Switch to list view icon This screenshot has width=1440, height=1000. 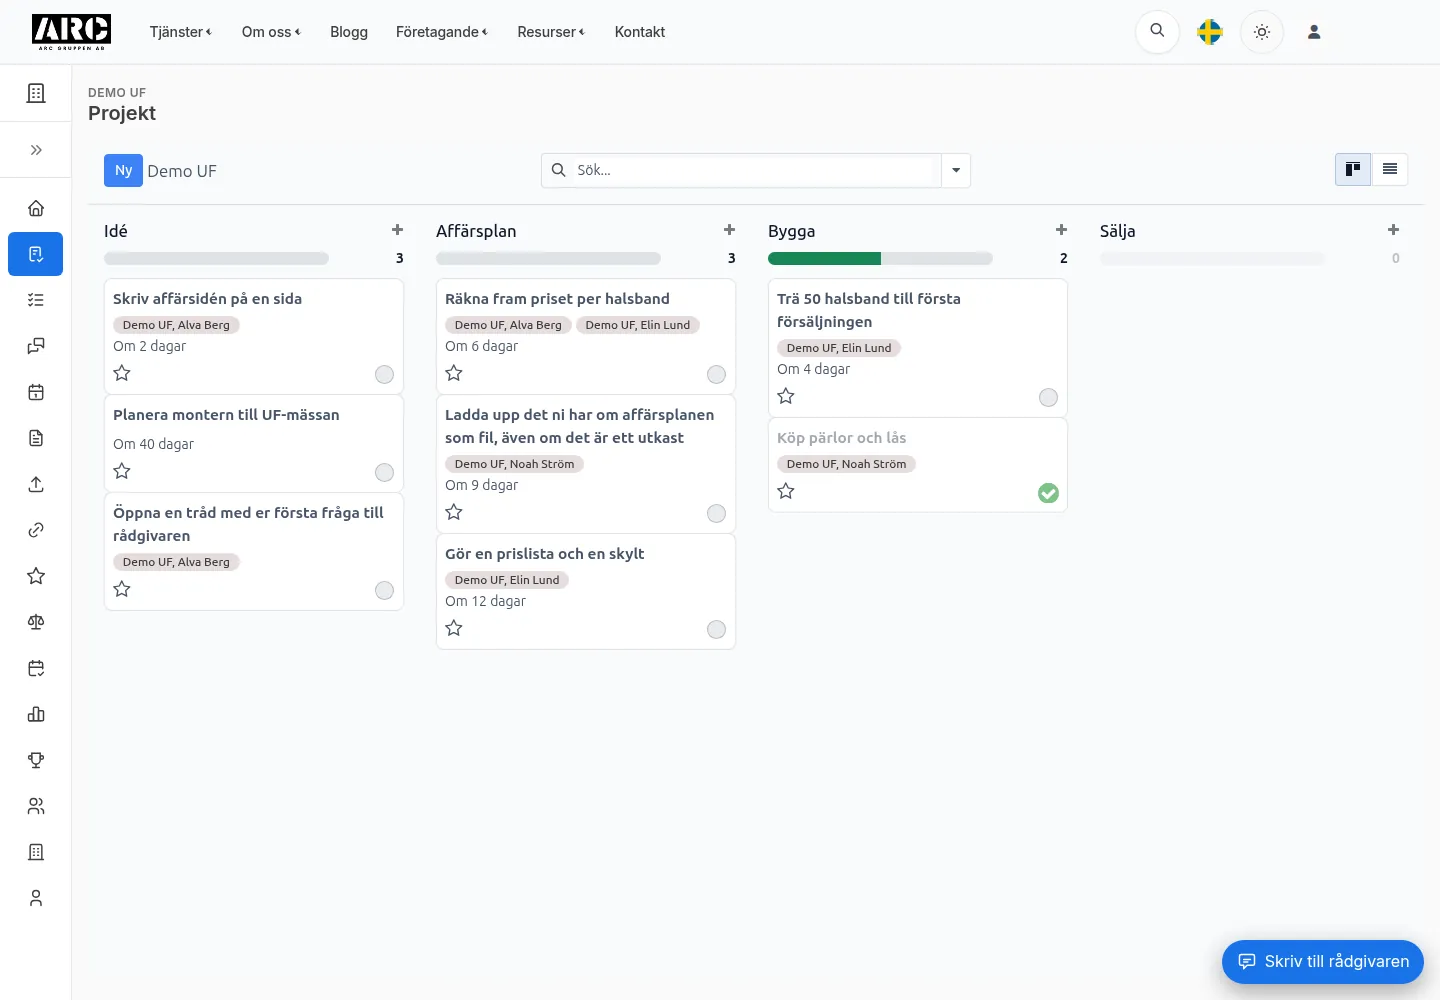[1390, 170]
